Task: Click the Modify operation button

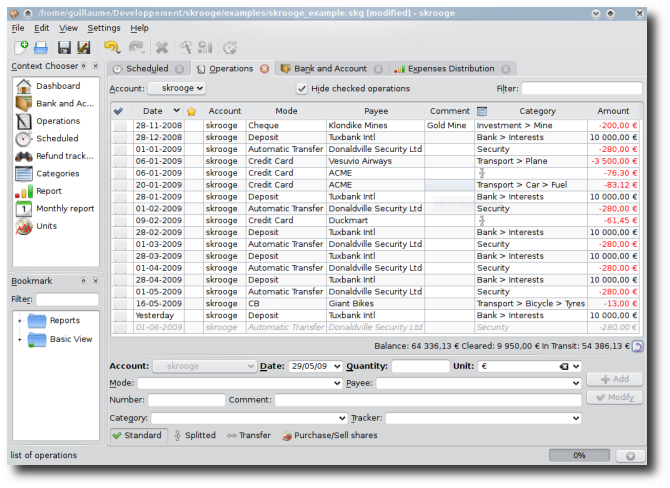Action: click(614, 397)
